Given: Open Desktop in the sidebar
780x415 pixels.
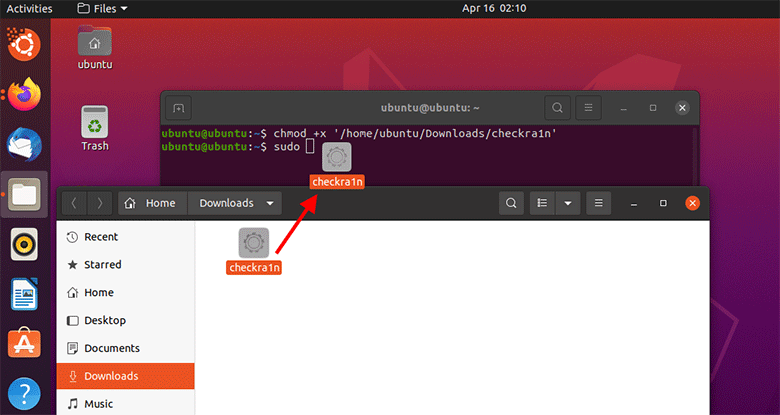Looking at the screenshot, I should click(x=125, y=320).
